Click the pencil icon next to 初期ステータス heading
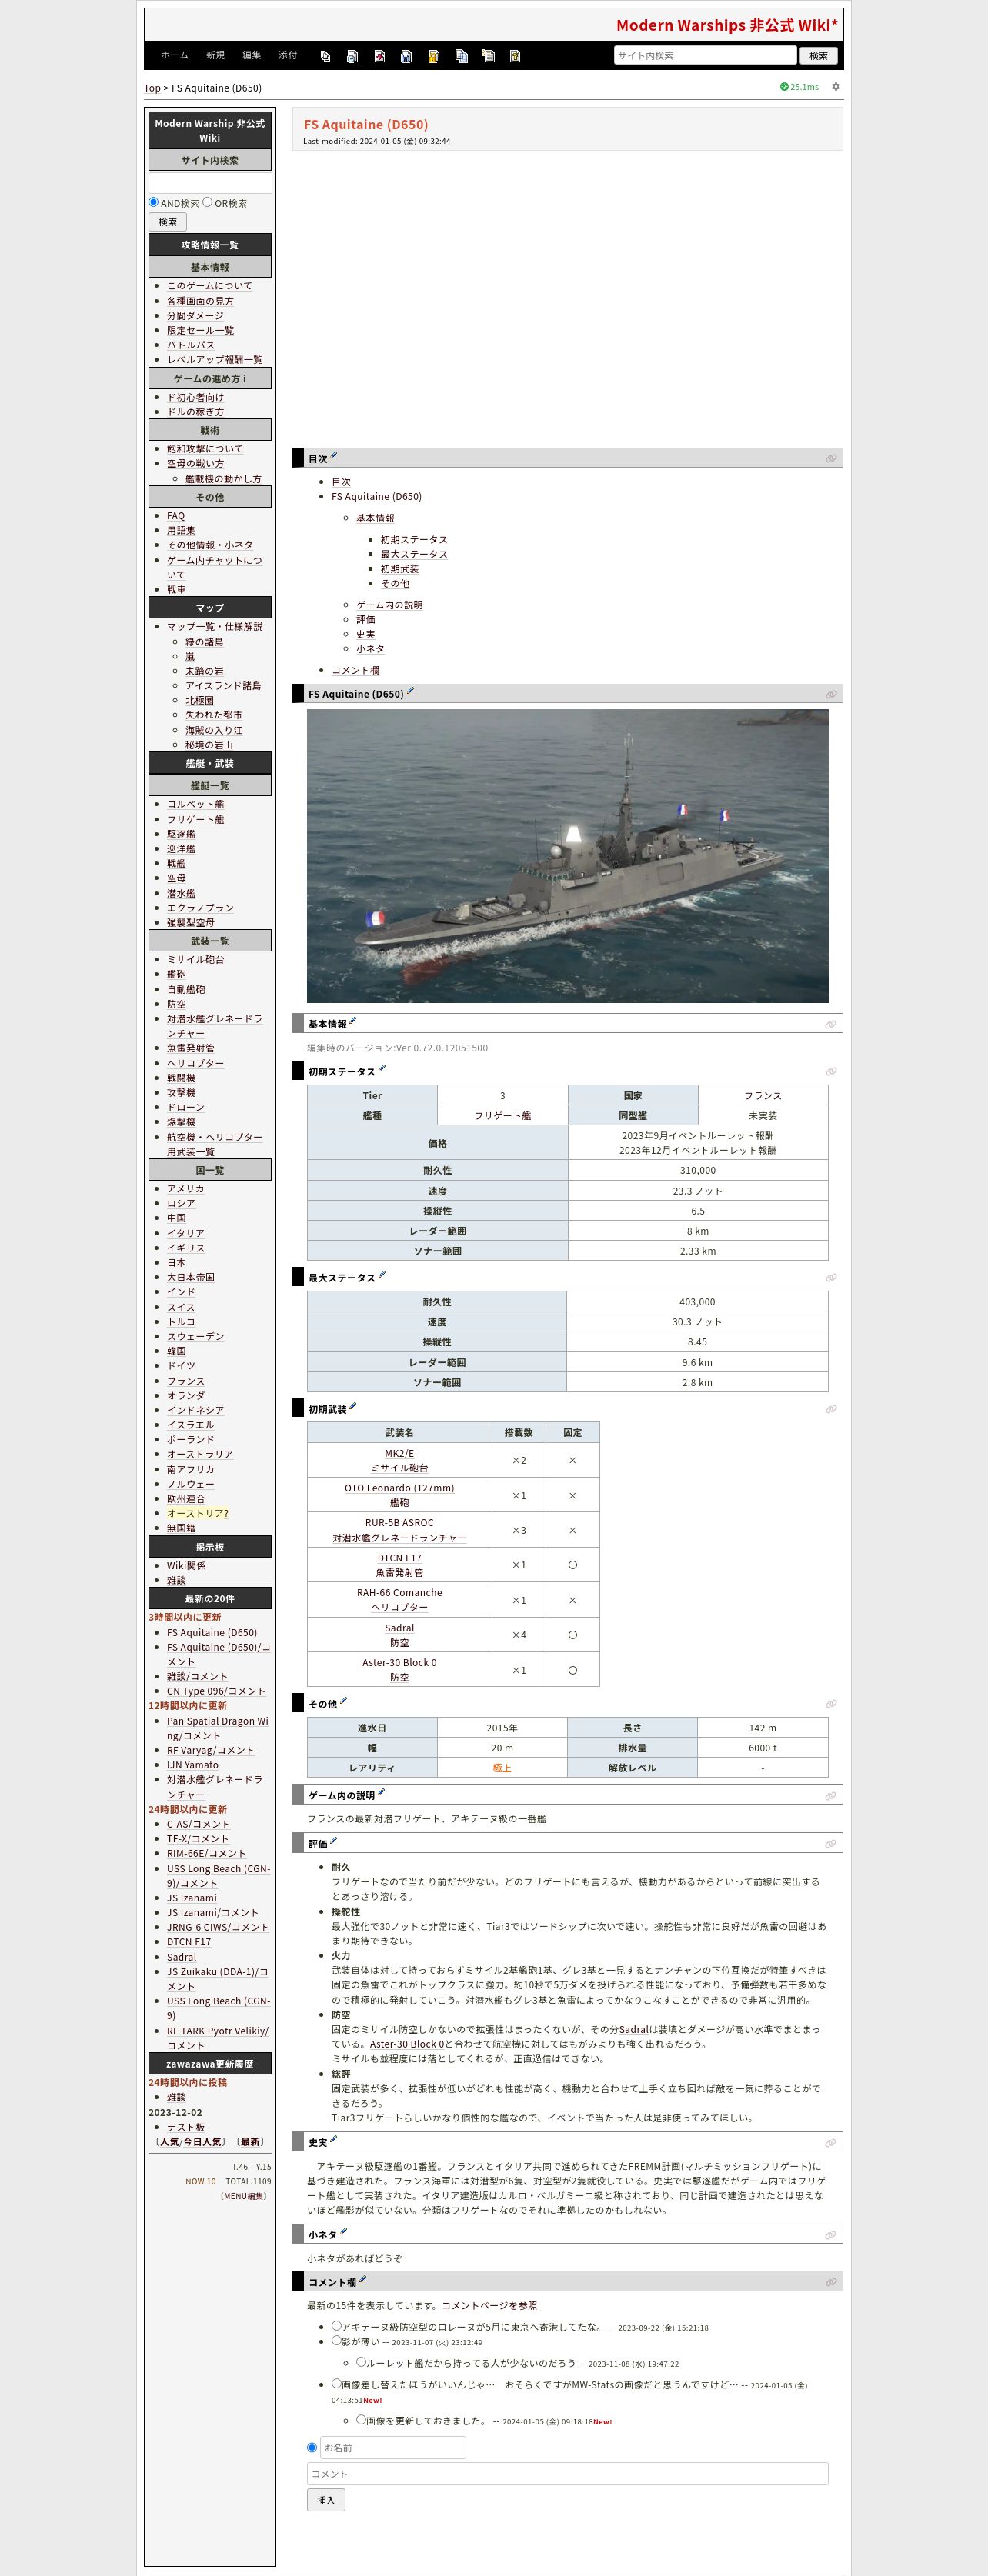 pyautogui.click(x=382, y=1069)
